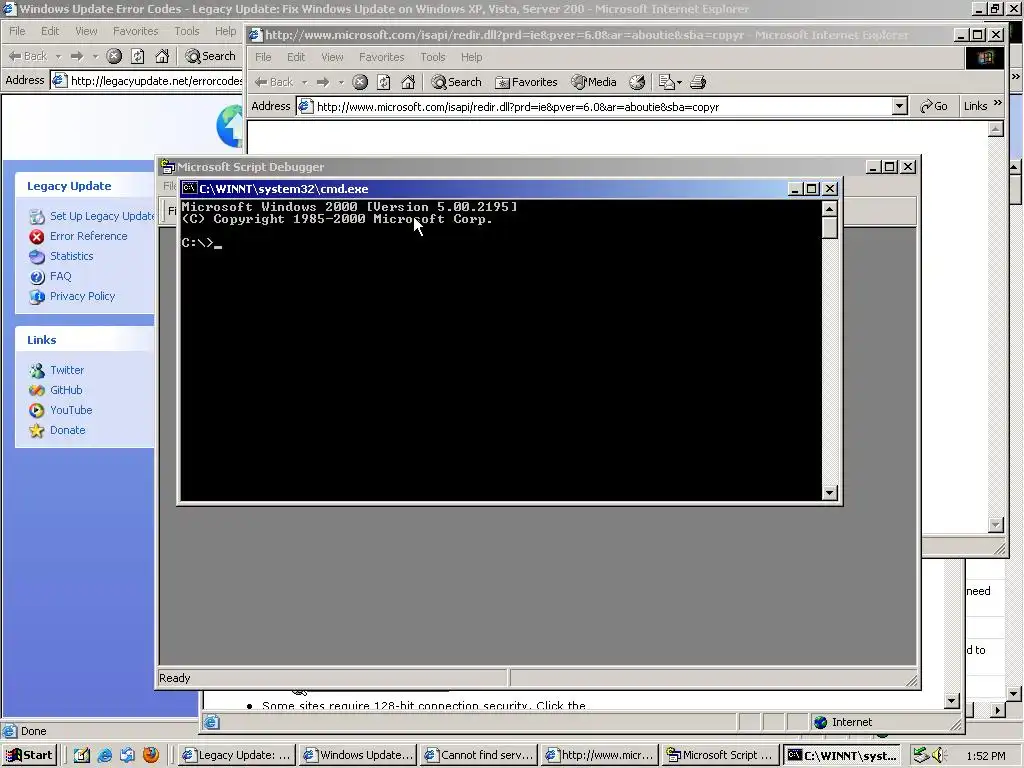Click cmd.exe scrollbar down arrow
The image size is (1024, 768).
click(829, 492)
